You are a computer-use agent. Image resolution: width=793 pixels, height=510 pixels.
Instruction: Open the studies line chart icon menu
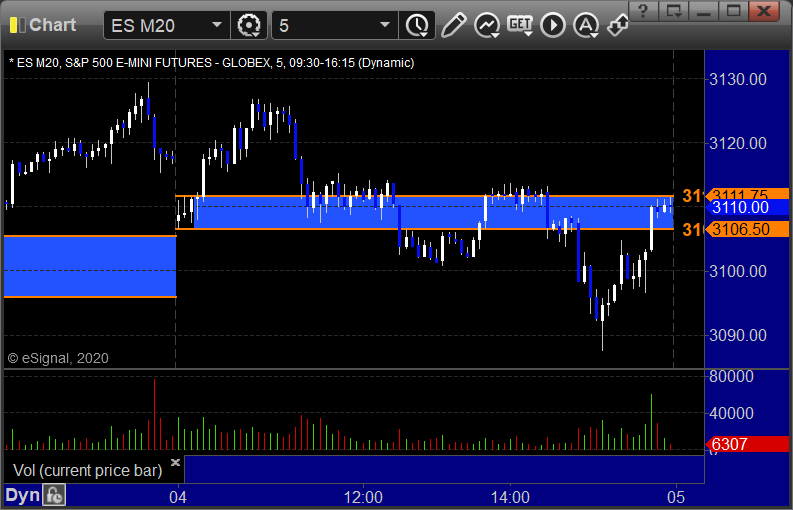(487, 25)
